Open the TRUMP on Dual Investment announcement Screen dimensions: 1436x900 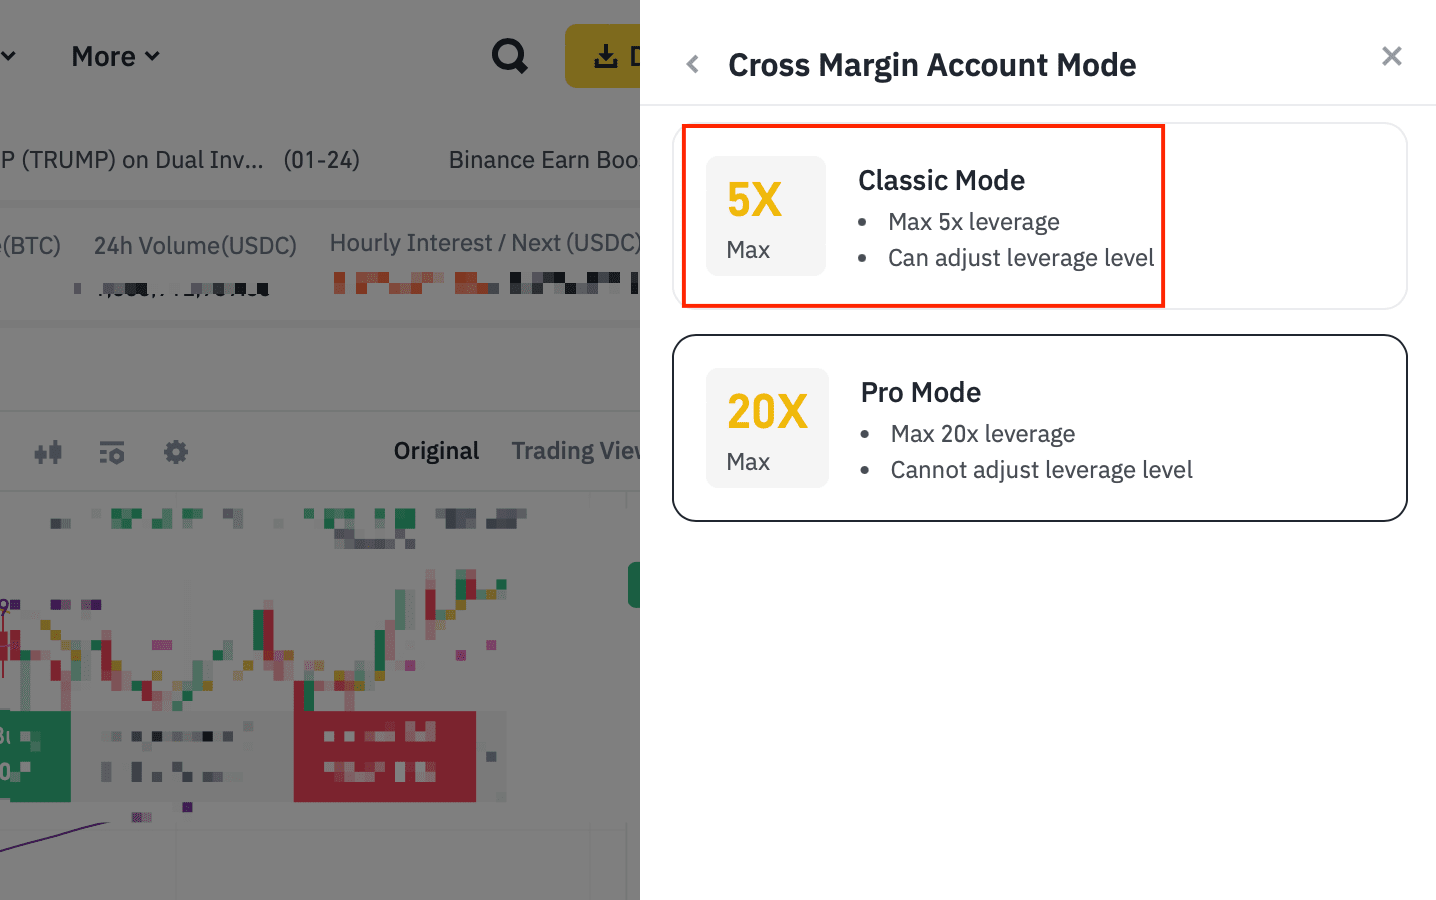(132, 160)
